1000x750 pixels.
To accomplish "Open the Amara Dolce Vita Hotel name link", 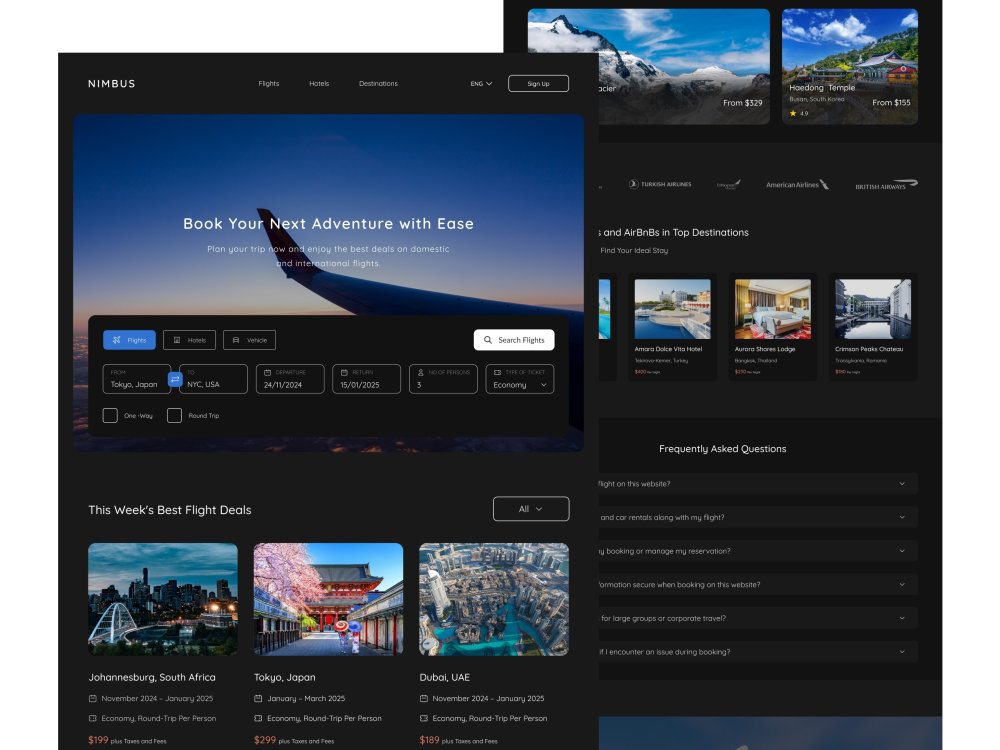I will tap(668, 349).
